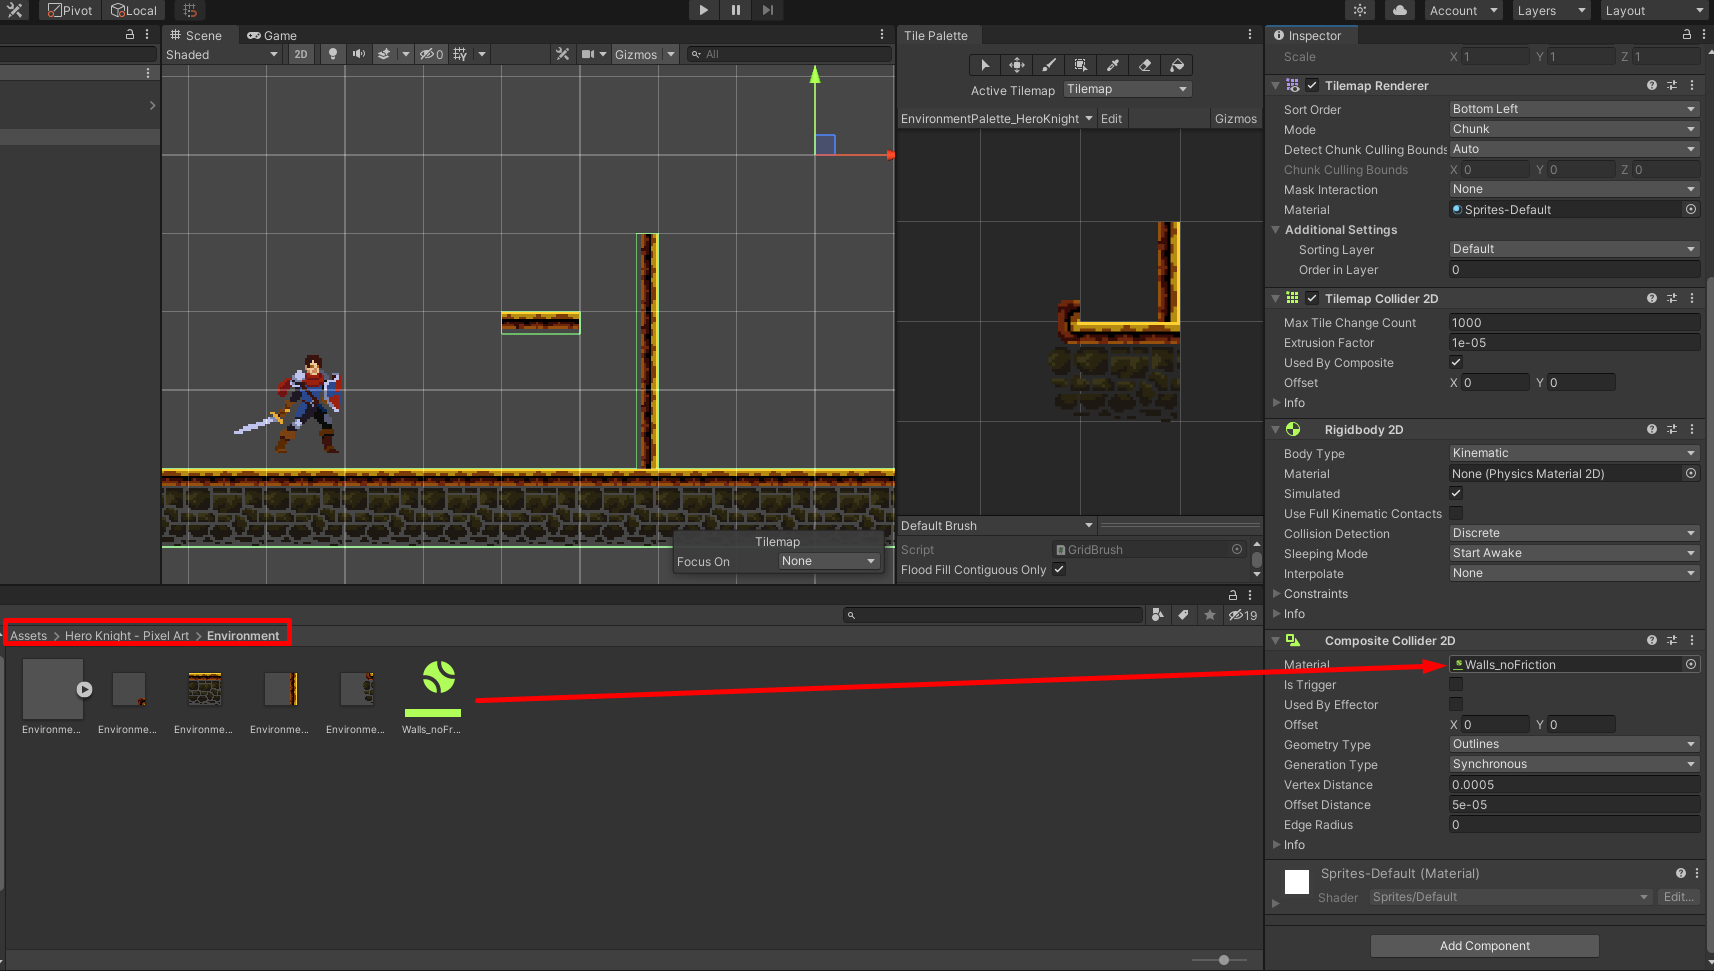Enable Is Trigger on Composite Collider 2D

[x=1456, y=684]
